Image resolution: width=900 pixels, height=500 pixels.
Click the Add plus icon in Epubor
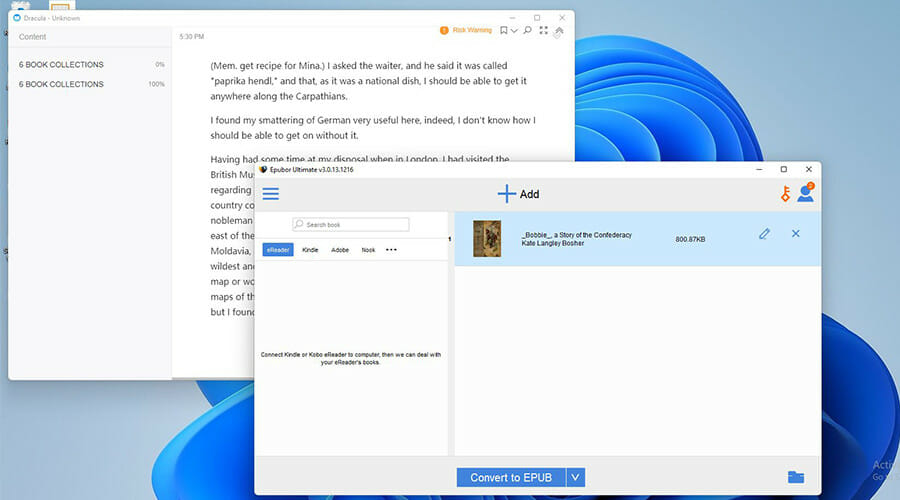click(506, 194)
